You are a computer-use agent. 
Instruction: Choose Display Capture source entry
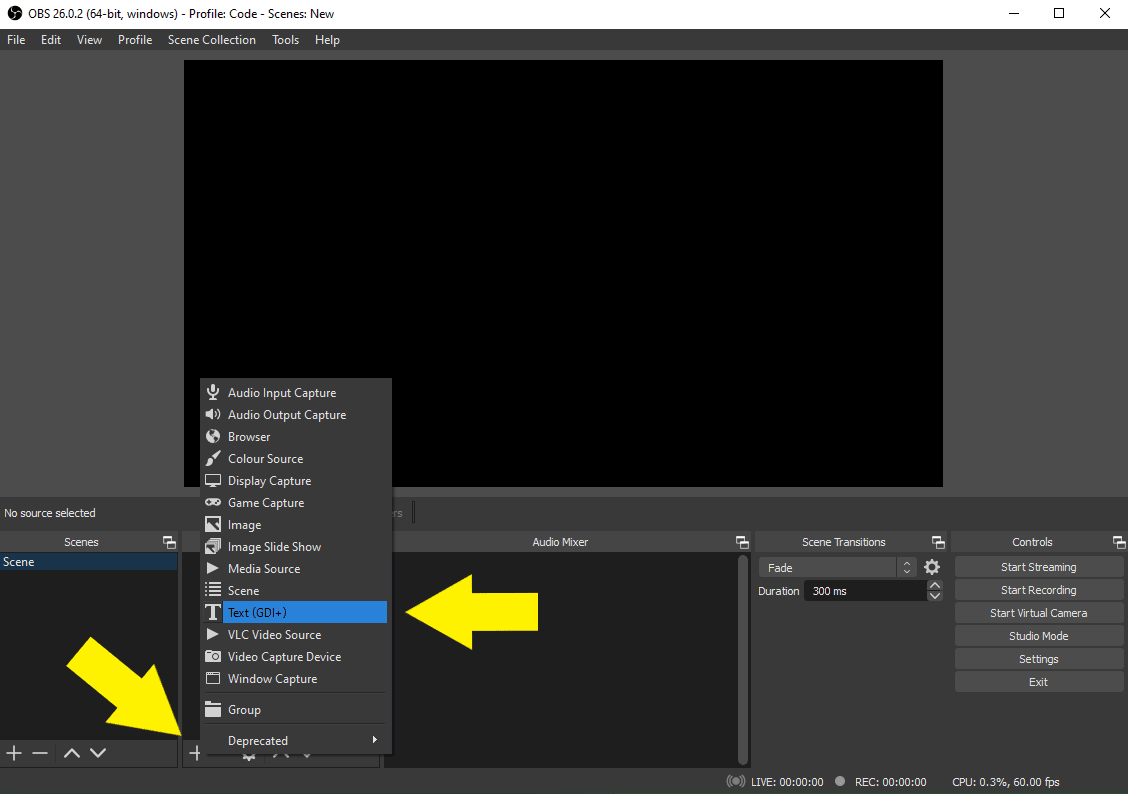pos(296,480)
